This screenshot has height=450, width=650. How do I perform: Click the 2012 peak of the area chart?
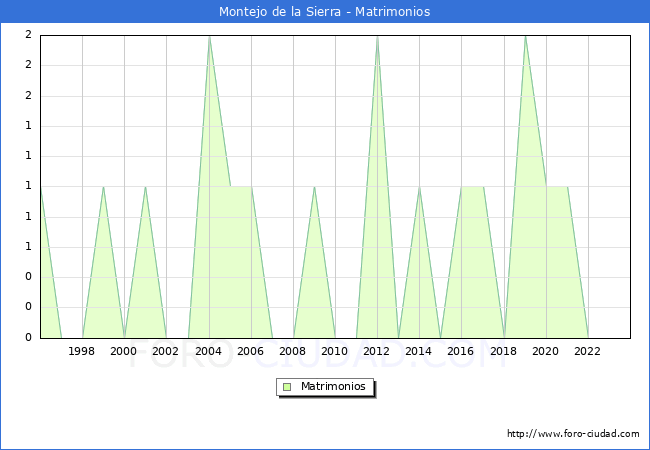(377, 37)
